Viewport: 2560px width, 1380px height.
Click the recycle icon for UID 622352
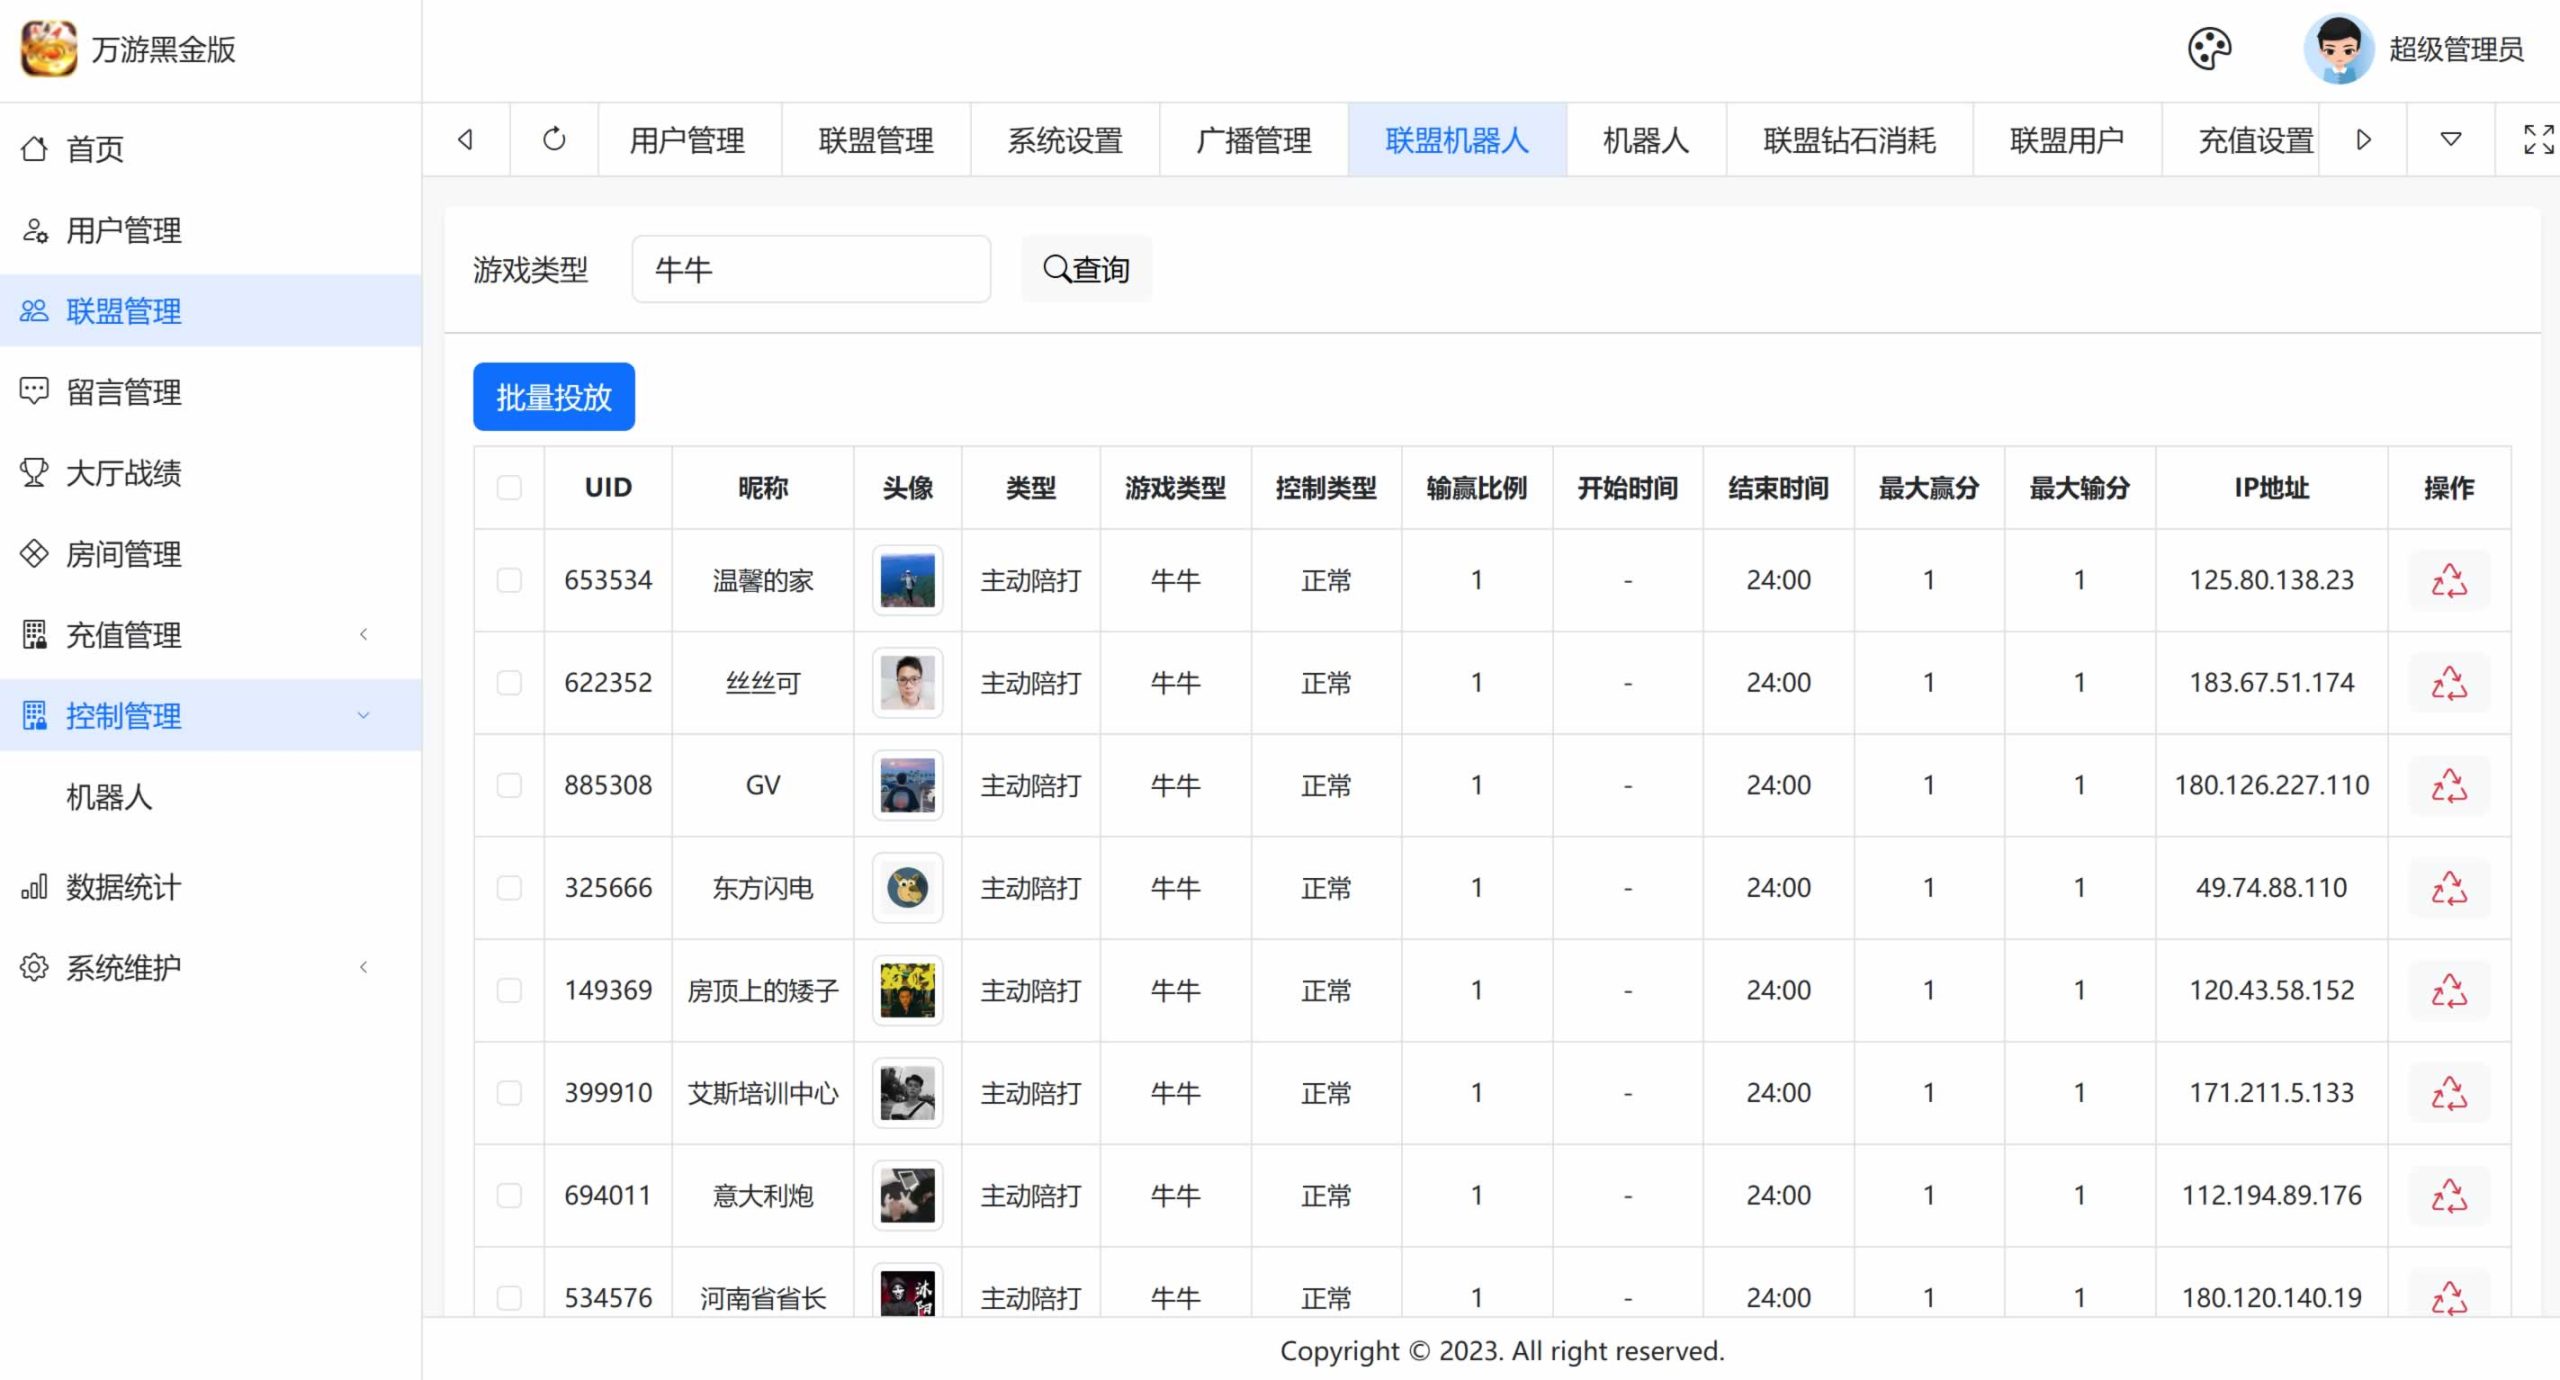(x=2449, y=683)
